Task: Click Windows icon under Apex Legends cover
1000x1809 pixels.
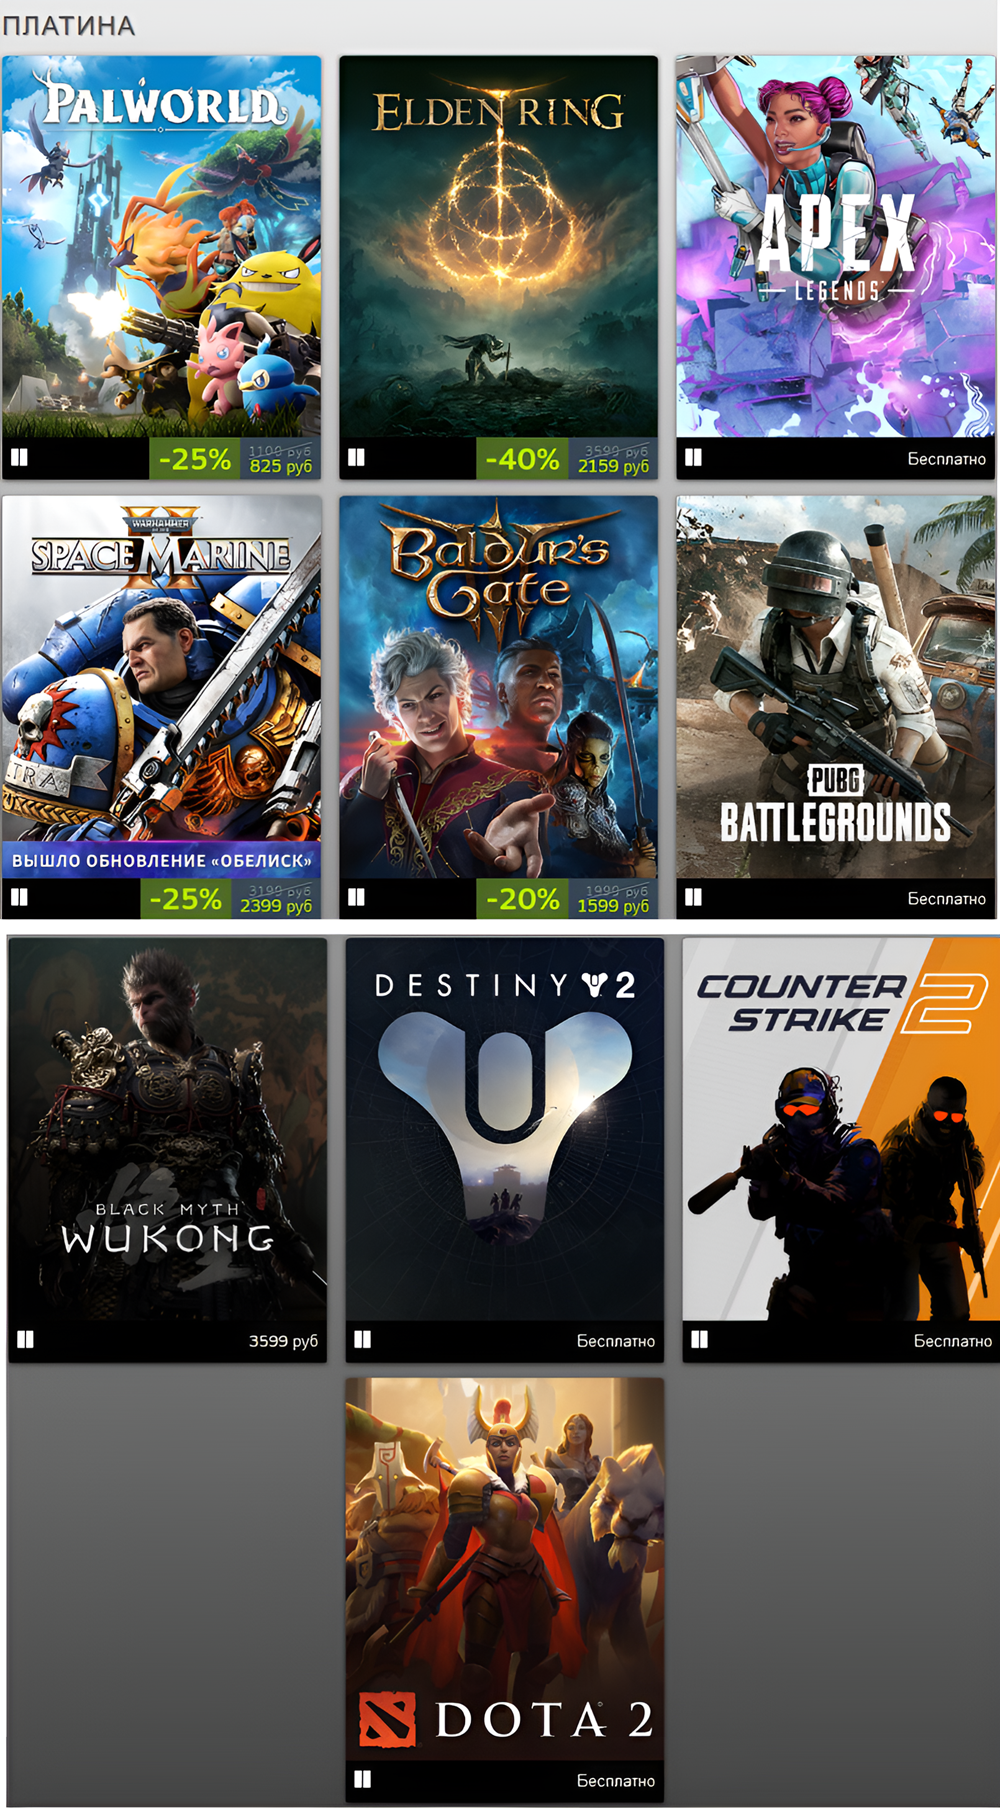Action: (x=693, y=458)
